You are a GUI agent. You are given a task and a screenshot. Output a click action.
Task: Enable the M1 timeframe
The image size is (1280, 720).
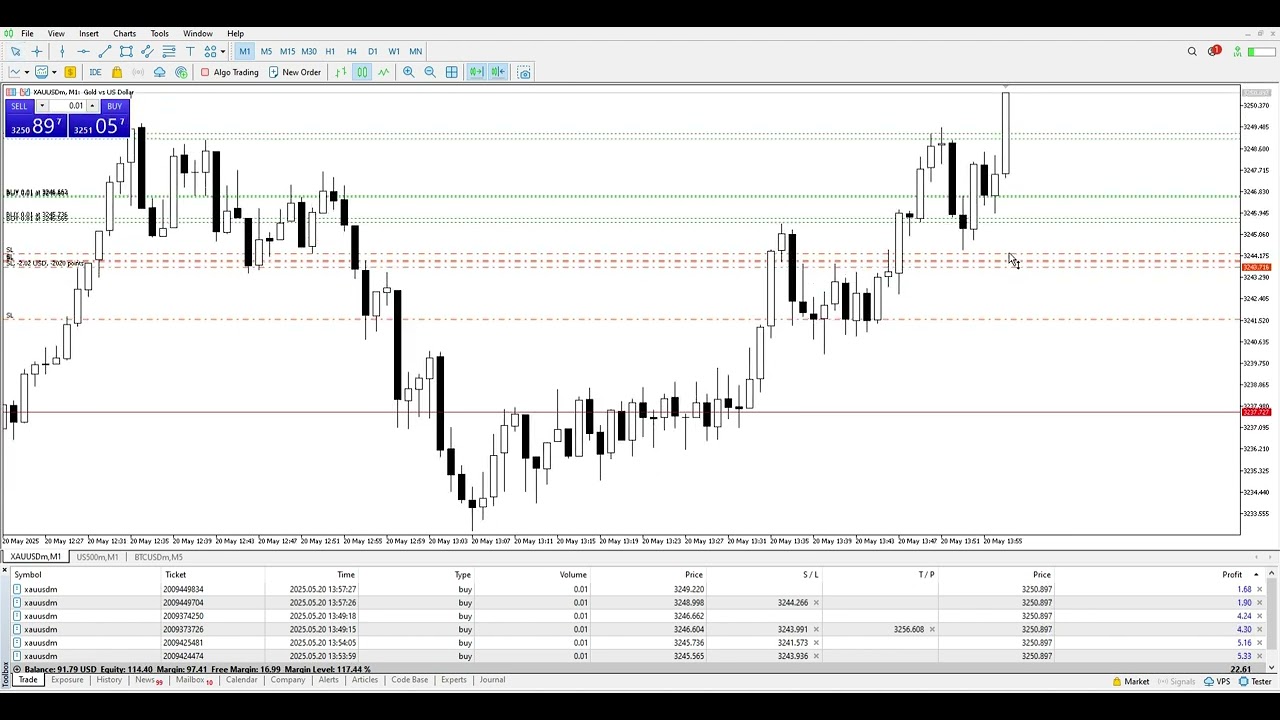[x=245, y=51]
